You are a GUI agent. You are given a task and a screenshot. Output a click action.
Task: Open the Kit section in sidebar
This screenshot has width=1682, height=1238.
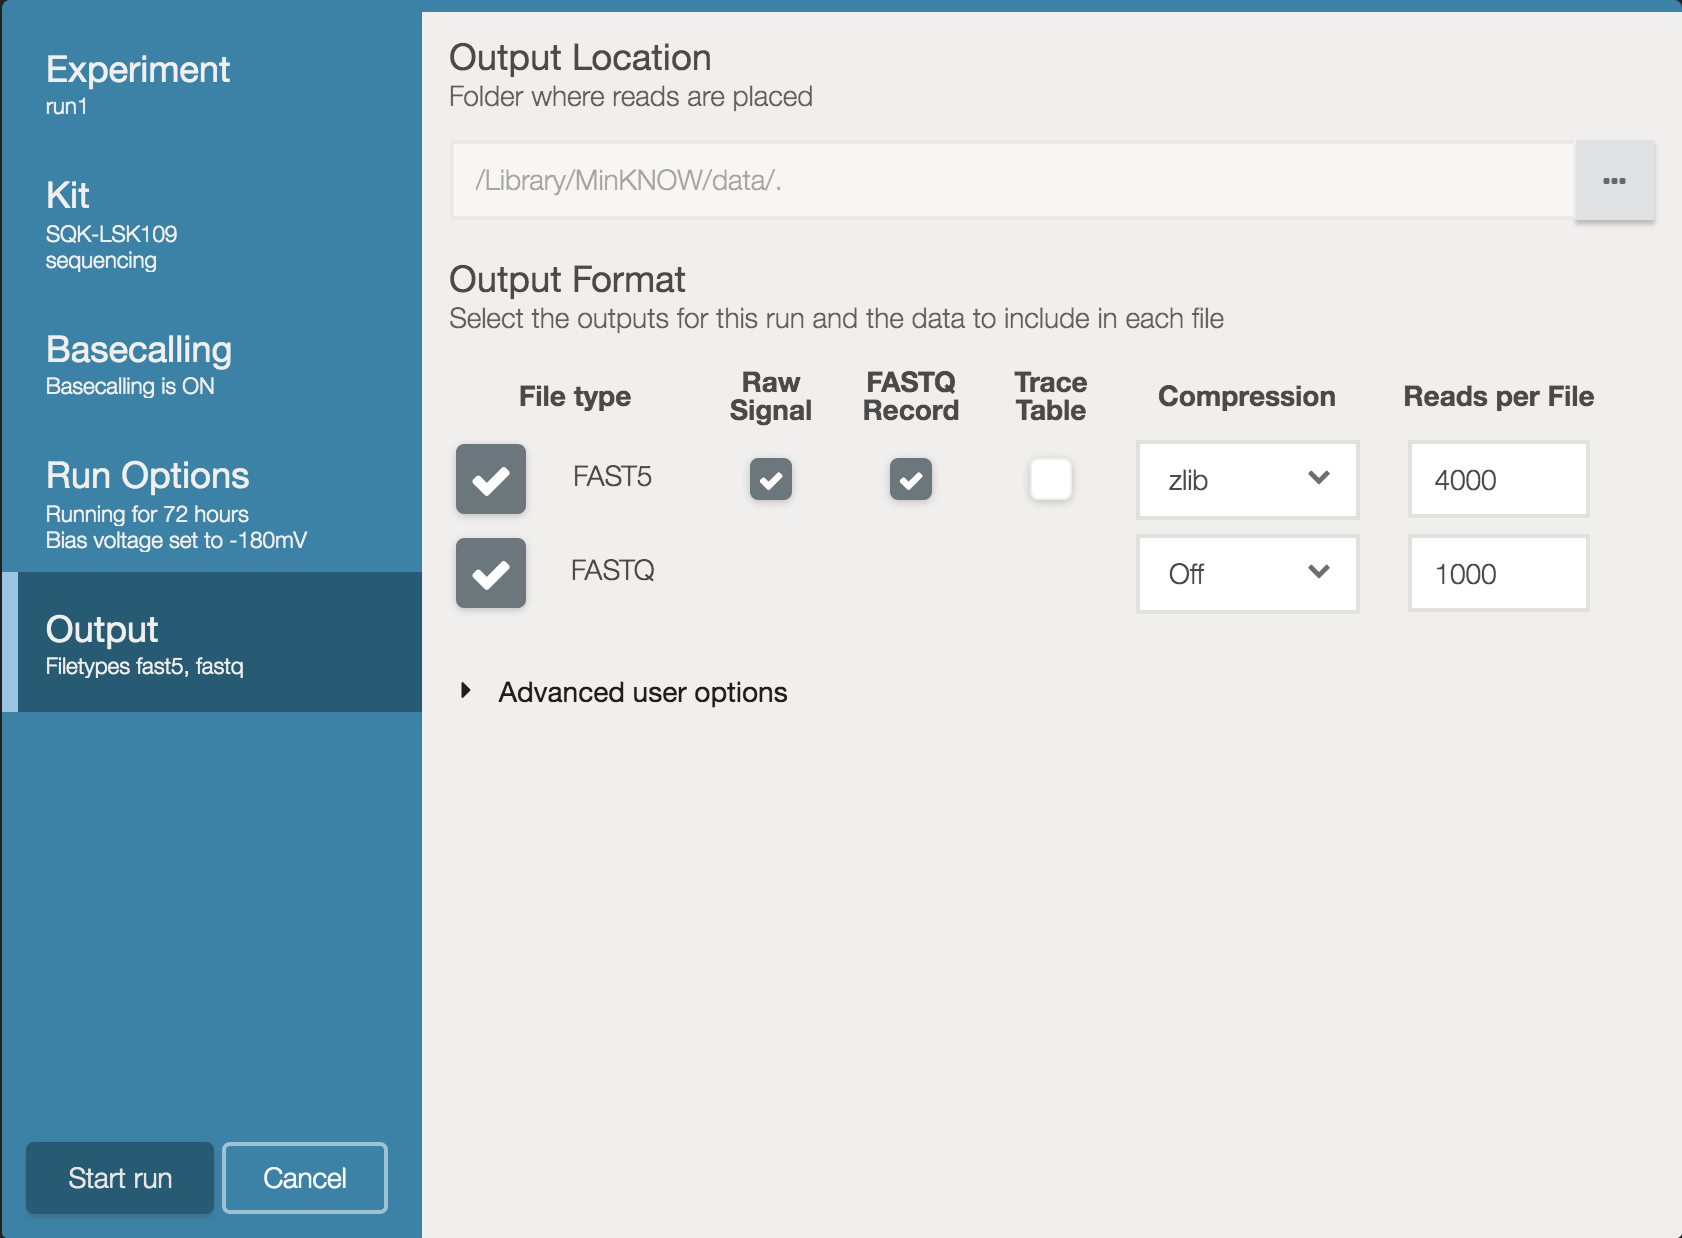110,224
